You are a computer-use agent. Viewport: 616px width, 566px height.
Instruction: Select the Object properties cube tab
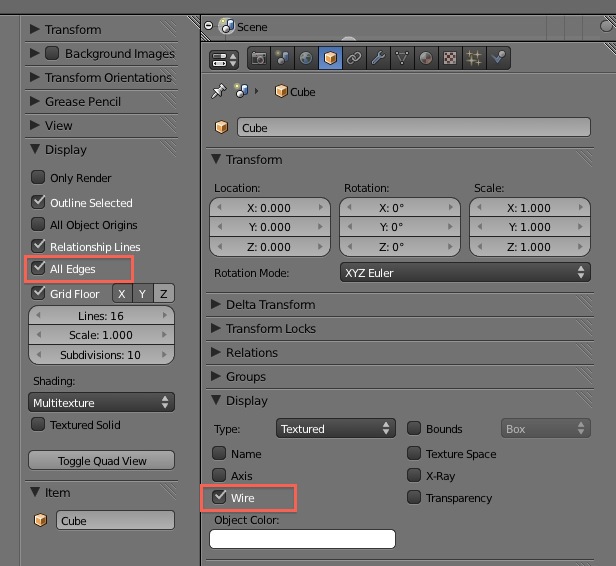(x=330, y=58)
